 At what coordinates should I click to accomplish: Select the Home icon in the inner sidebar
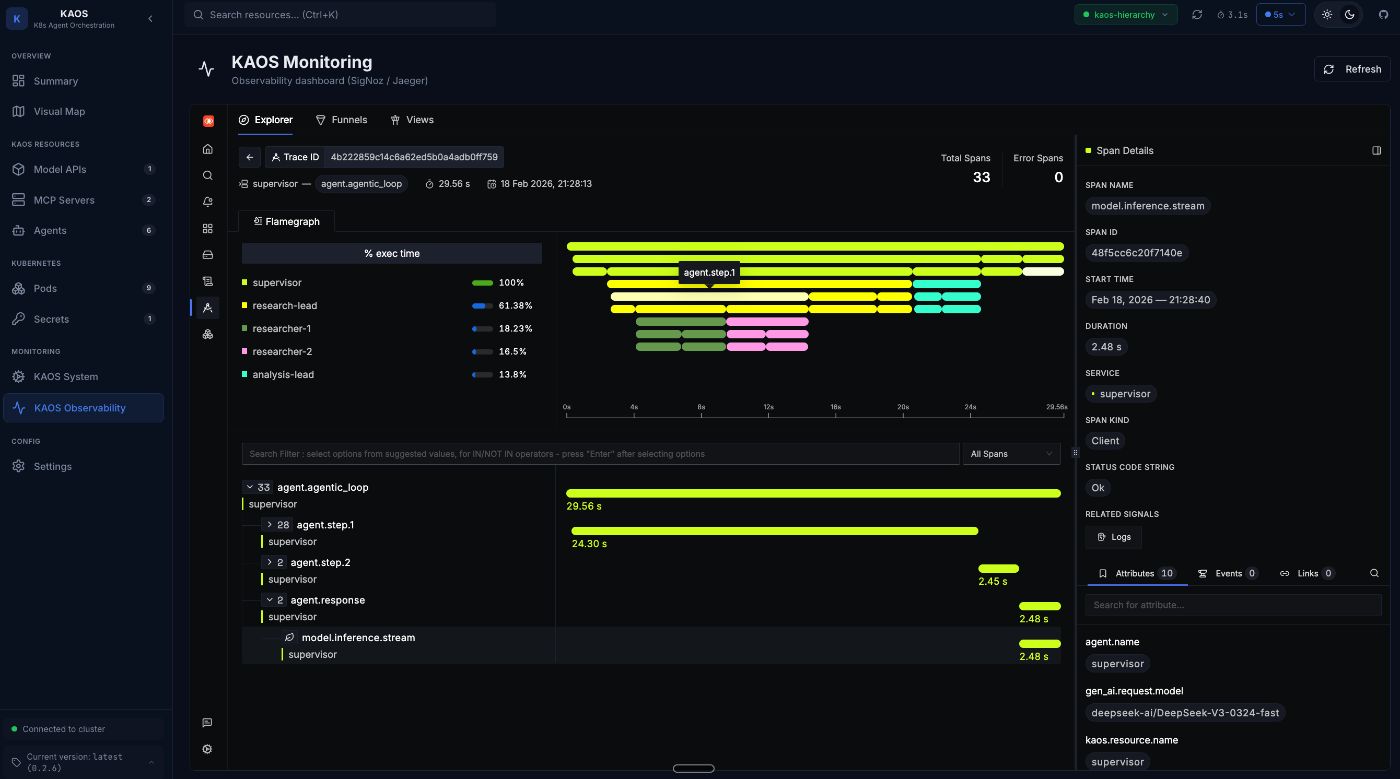point(207,148)
